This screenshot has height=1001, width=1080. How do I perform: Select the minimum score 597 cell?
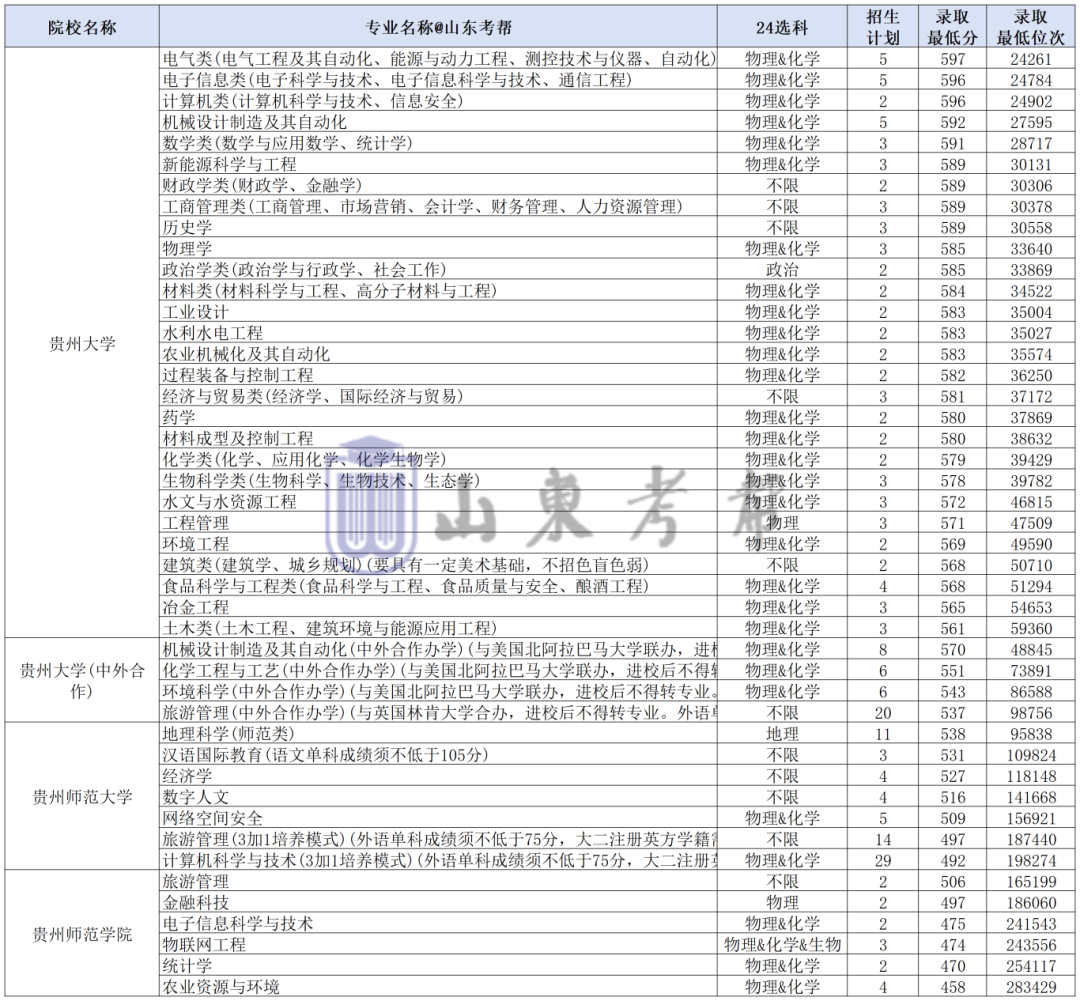(x=953, y=59)
